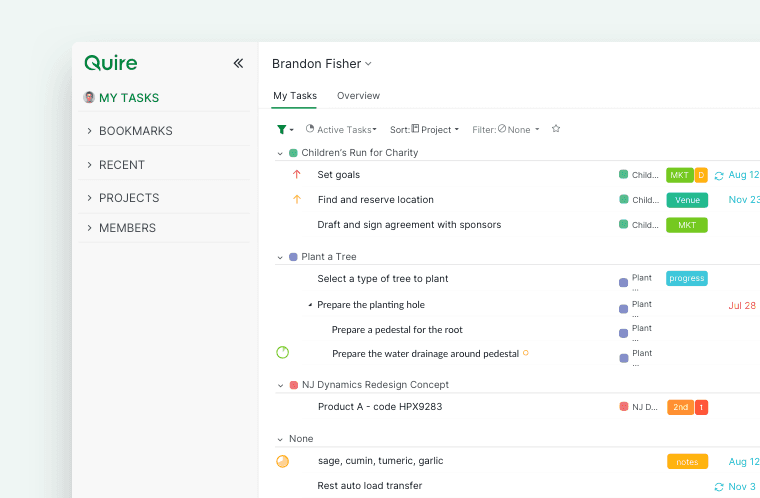
Task: Expand the BOOKMARKS section
Action: [90, 130]
